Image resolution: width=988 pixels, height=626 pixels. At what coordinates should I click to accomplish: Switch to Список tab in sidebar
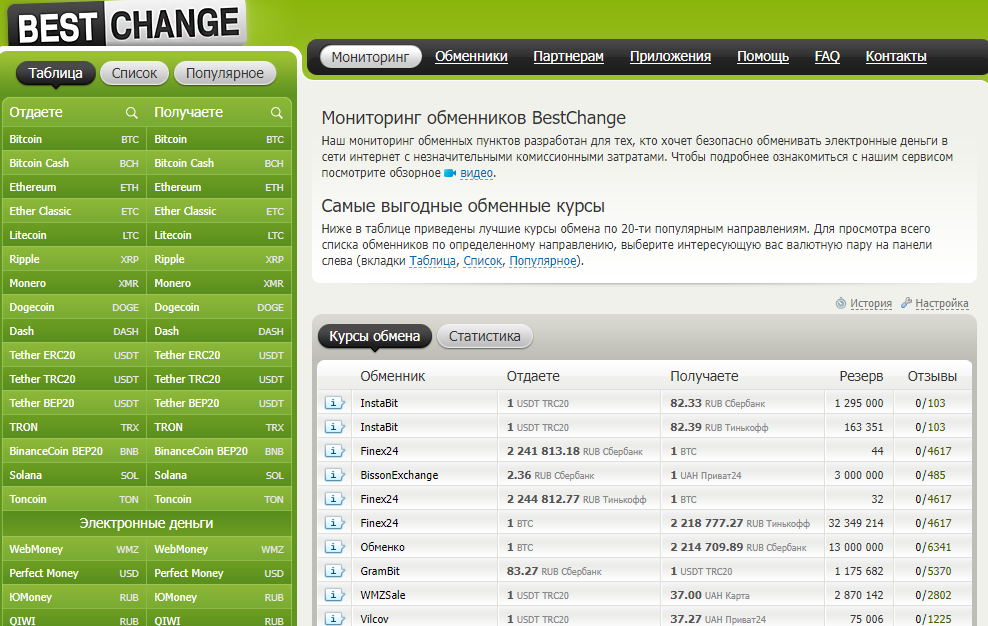[134, 73]
